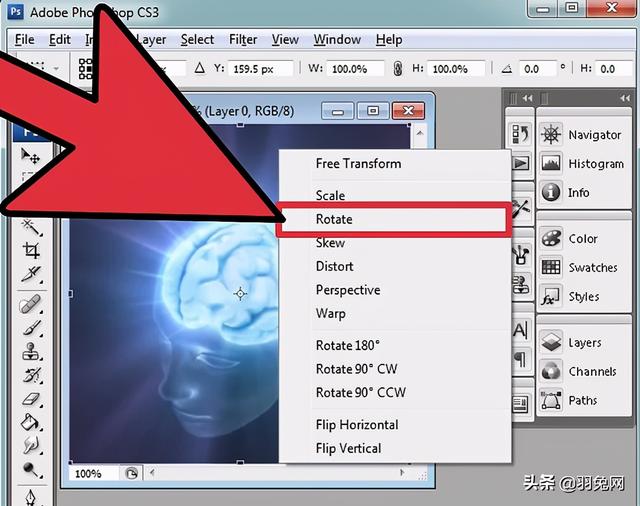This screenshot has height=506, width=640.
Task: Select the Move tool
Action: [x=30, y=156]
